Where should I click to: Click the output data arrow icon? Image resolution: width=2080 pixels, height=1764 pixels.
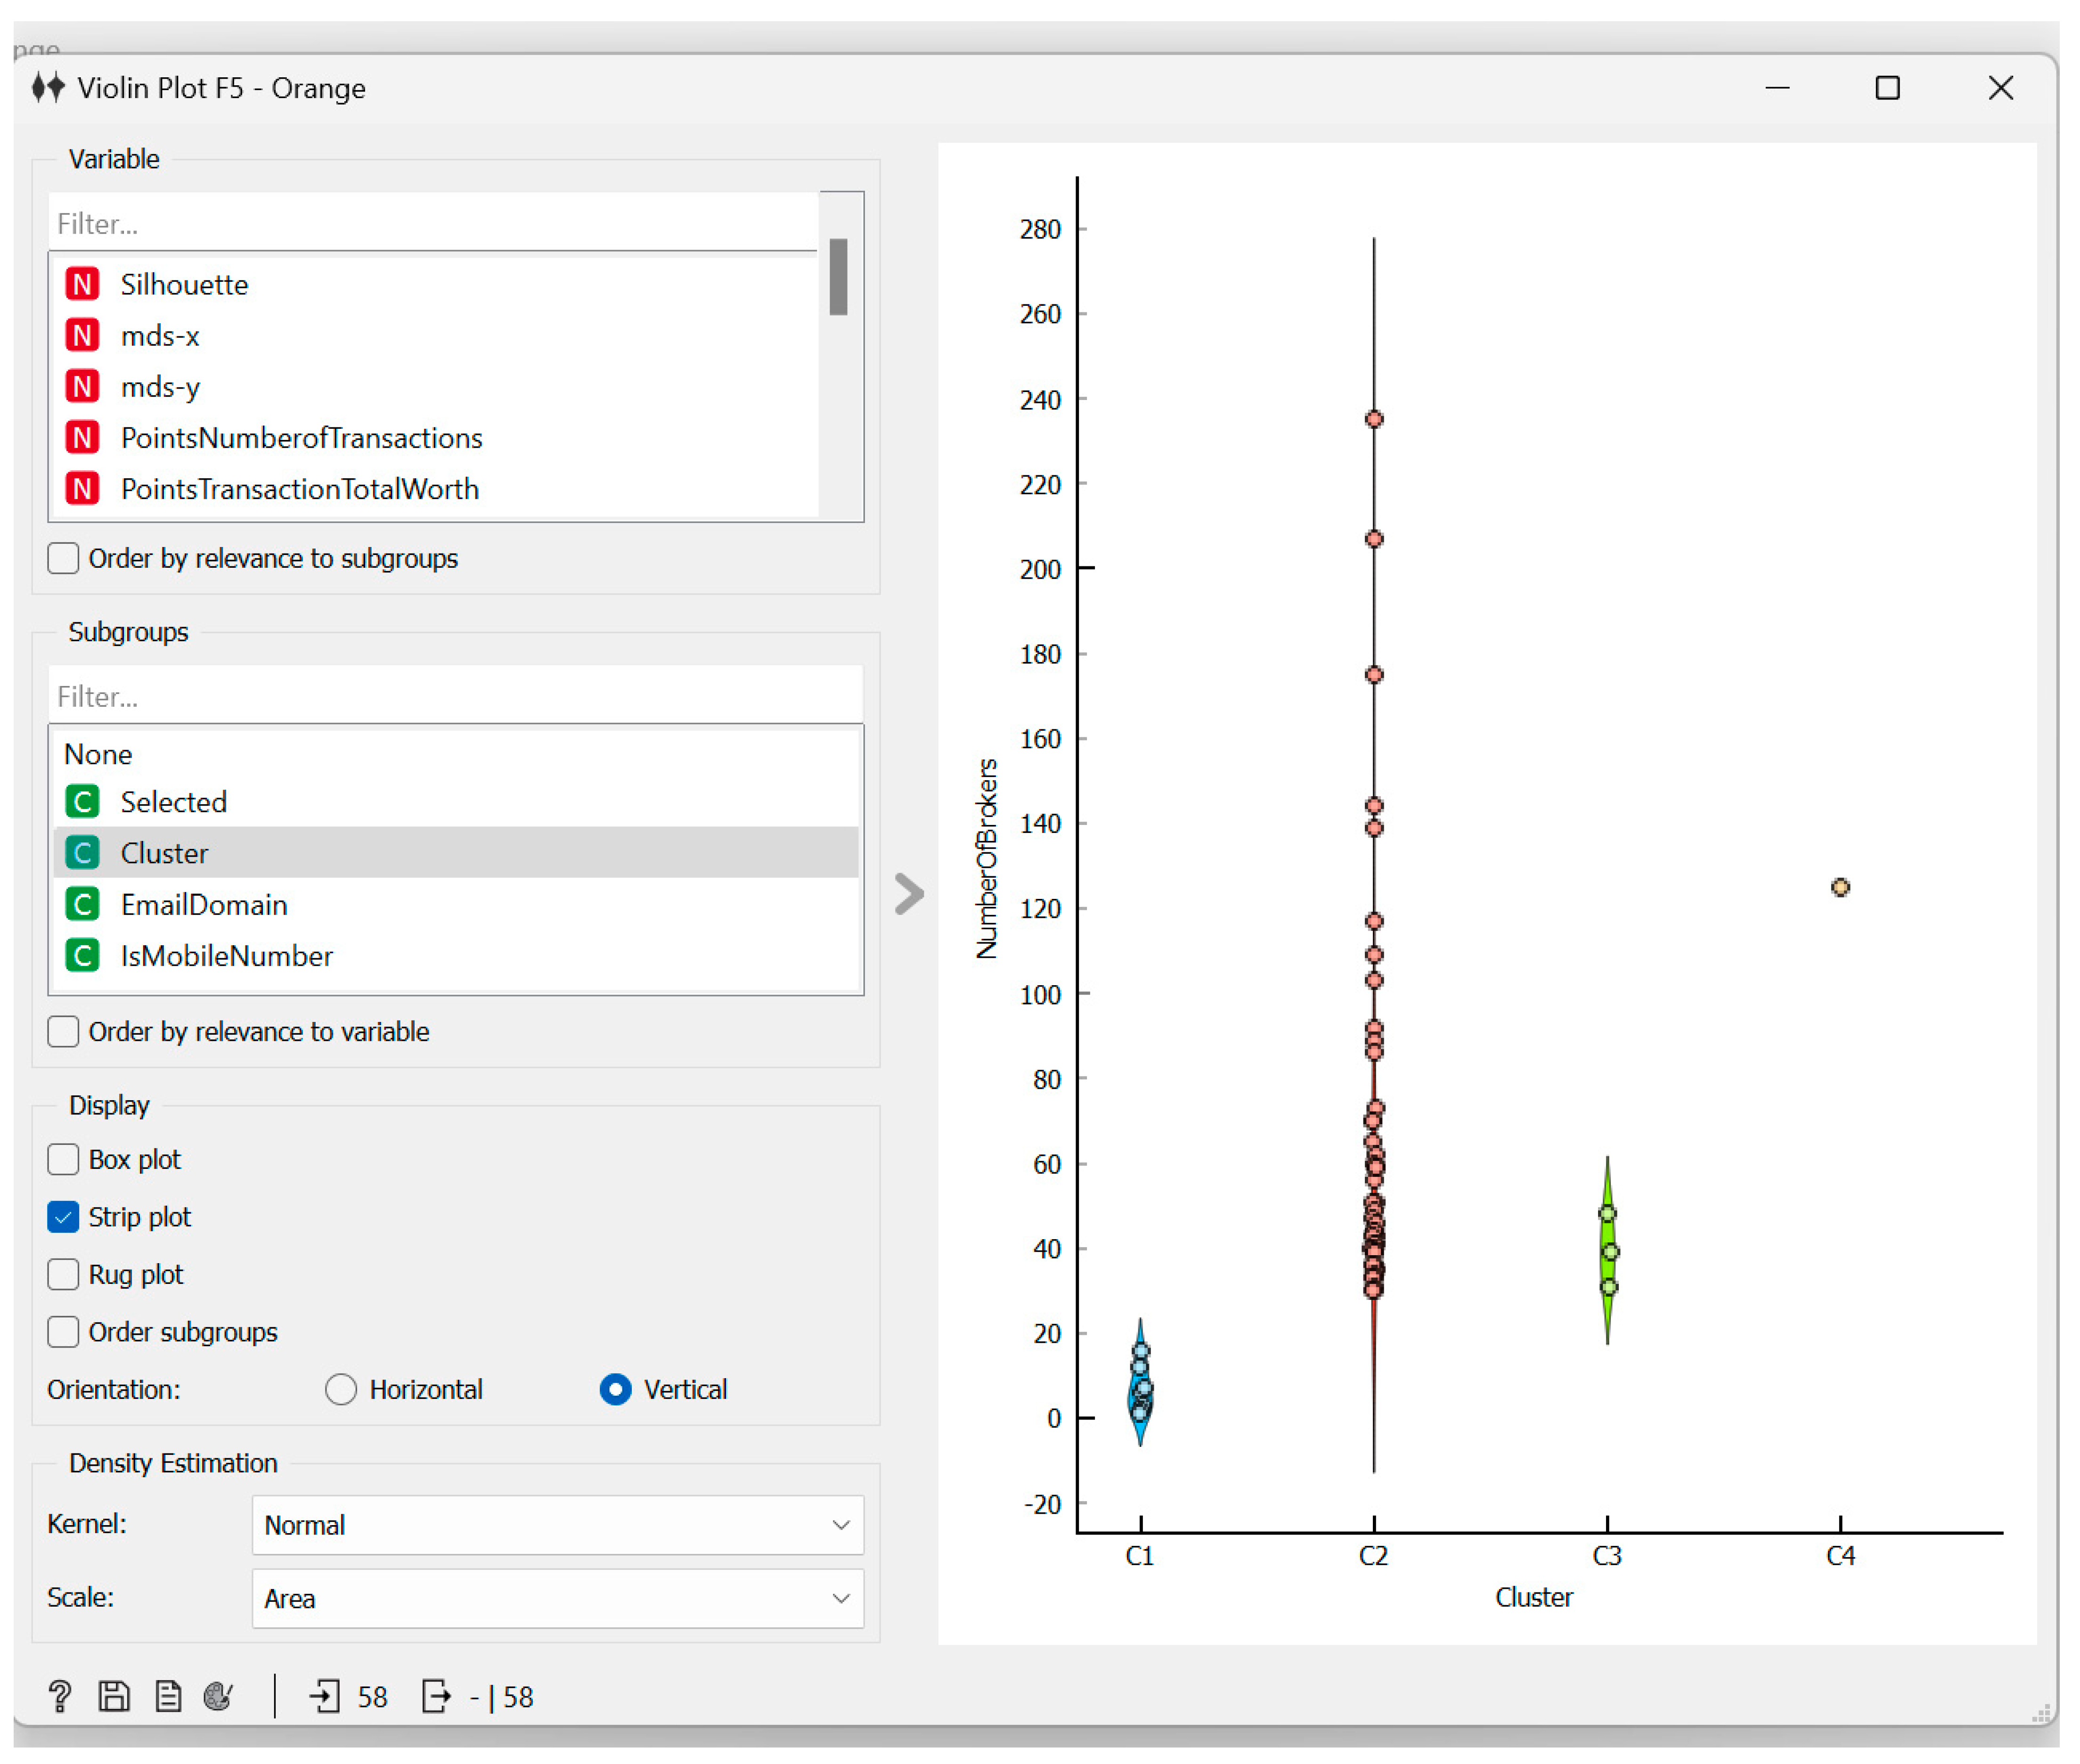pyautogui.click(x=436, y=1697)
